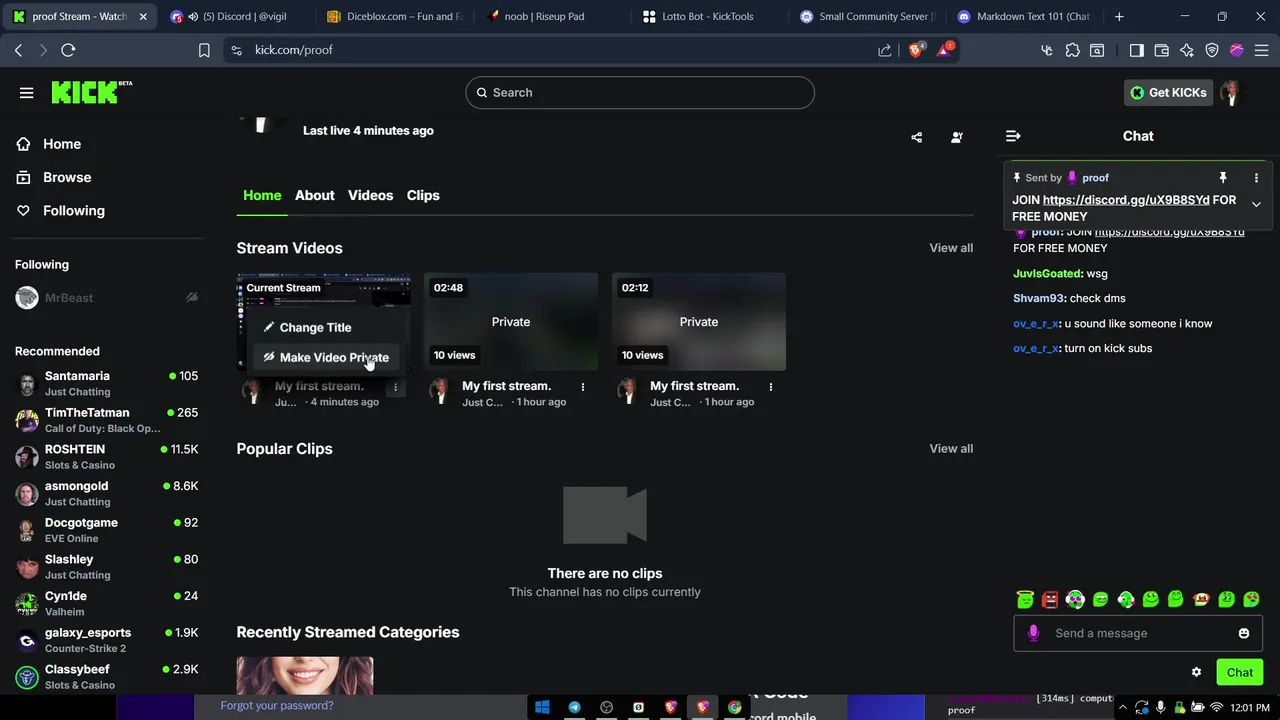Image resolution: width=1280 pixels, height=720 pixels.
Task: Toggle MrBeast notification slash icon
Action: coord(192,298)
